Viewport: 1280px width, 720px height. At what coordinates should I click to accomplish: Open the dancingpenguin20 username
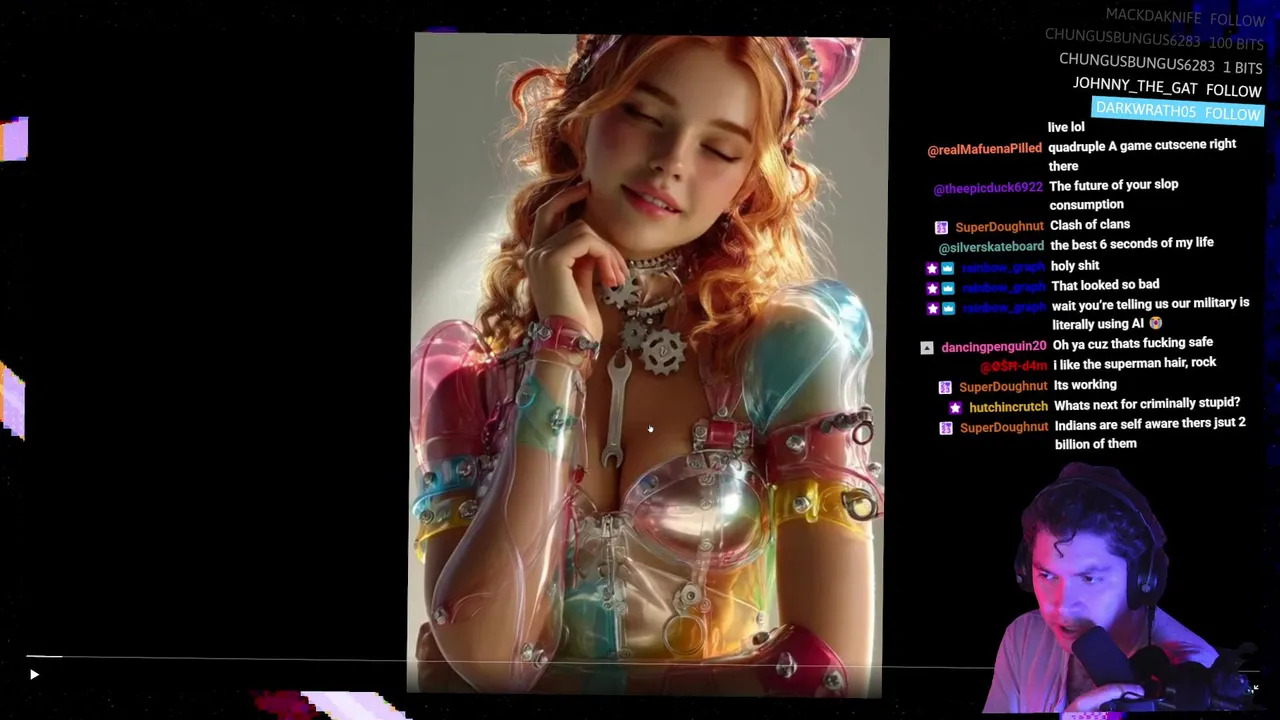(993, 346)
